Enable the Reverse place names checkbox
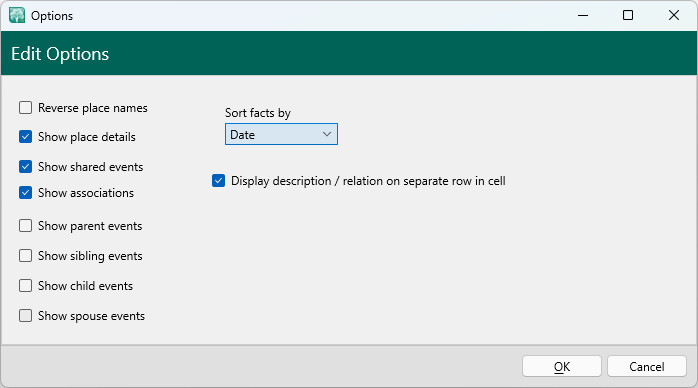The width and height of the screenshot is (698, 388). tap(25, 108)
